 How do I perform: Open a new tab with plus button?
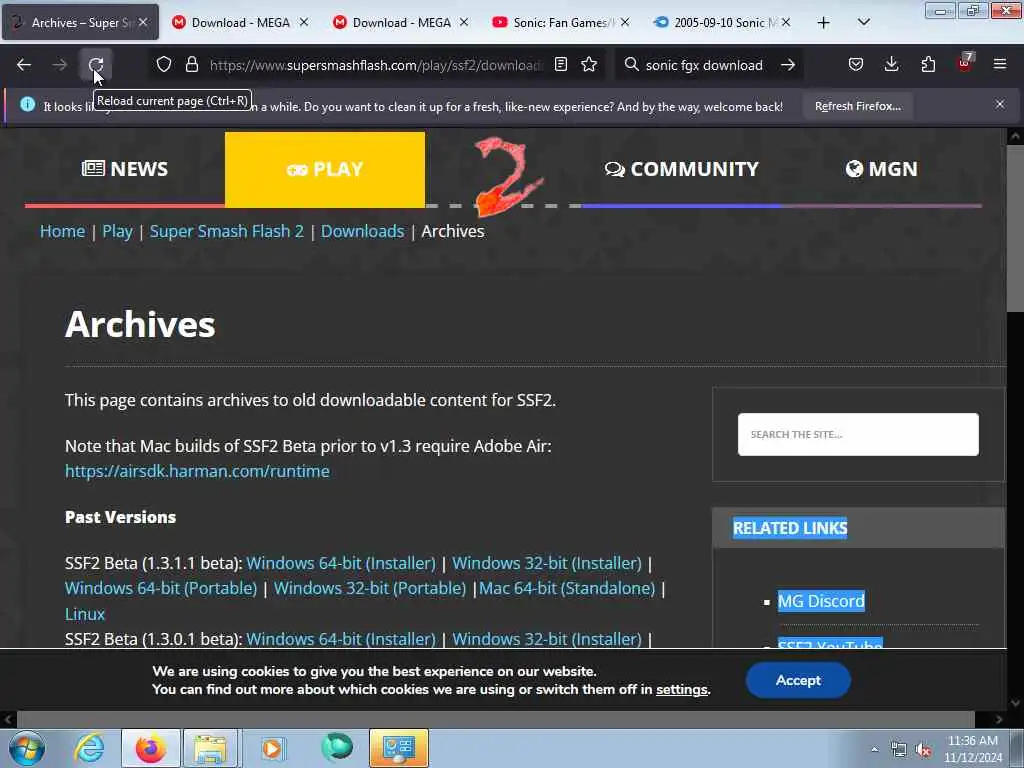click(824, 23)
